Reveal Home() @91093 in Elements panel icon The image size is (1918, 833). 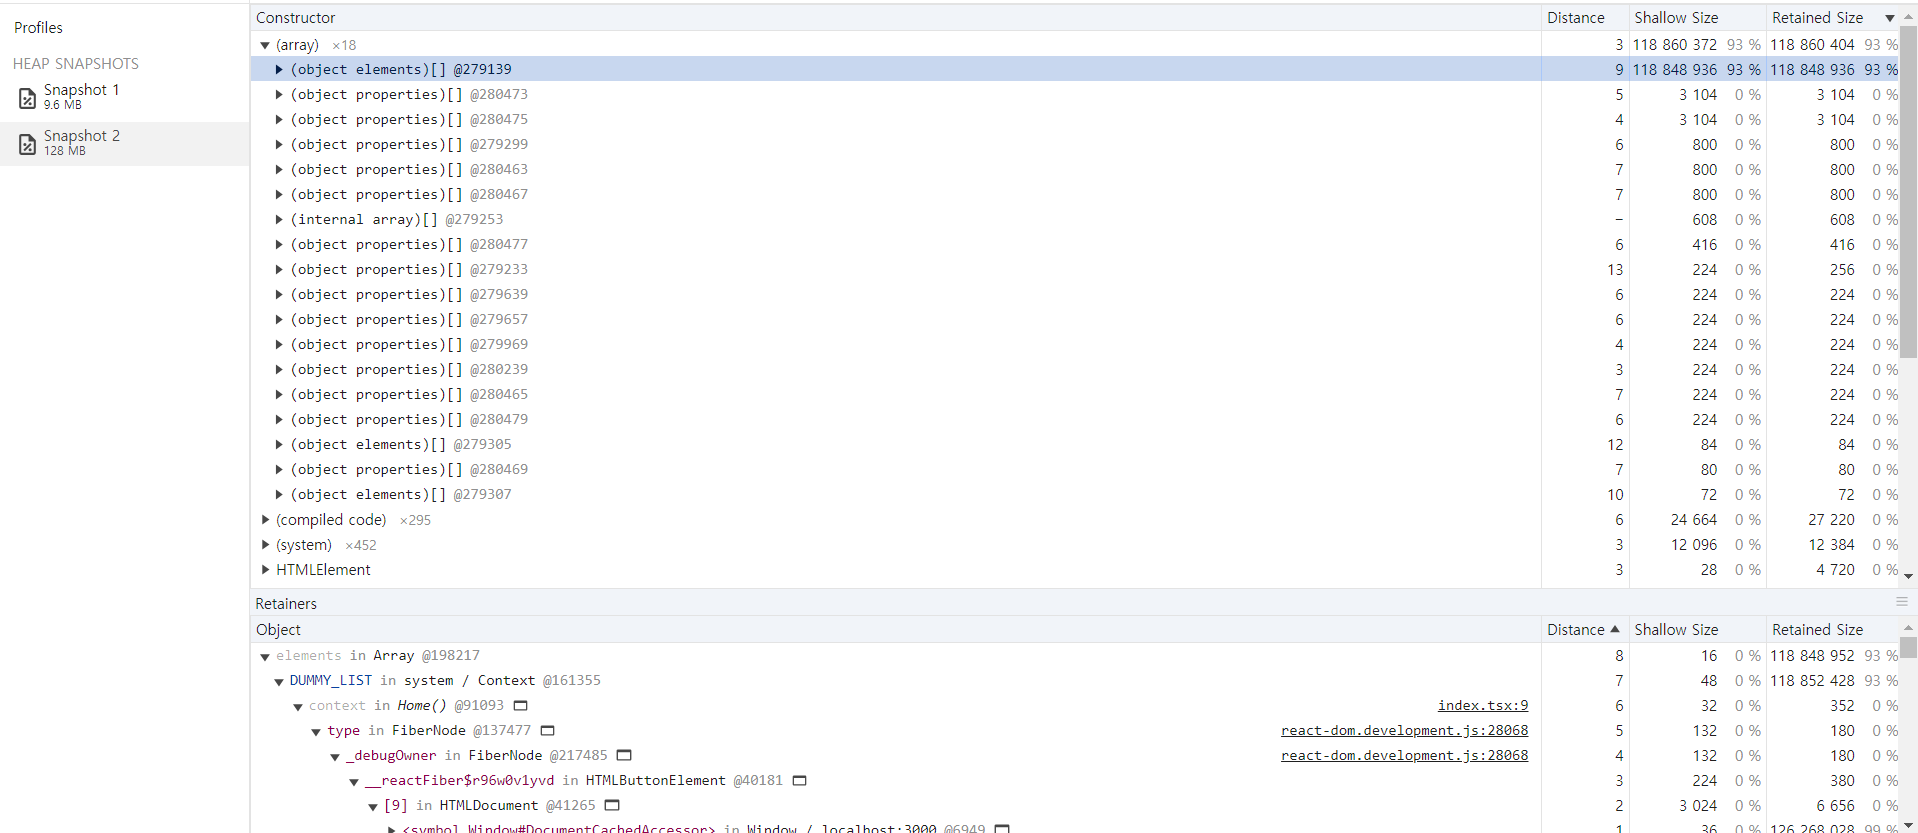tap(521, 706)
